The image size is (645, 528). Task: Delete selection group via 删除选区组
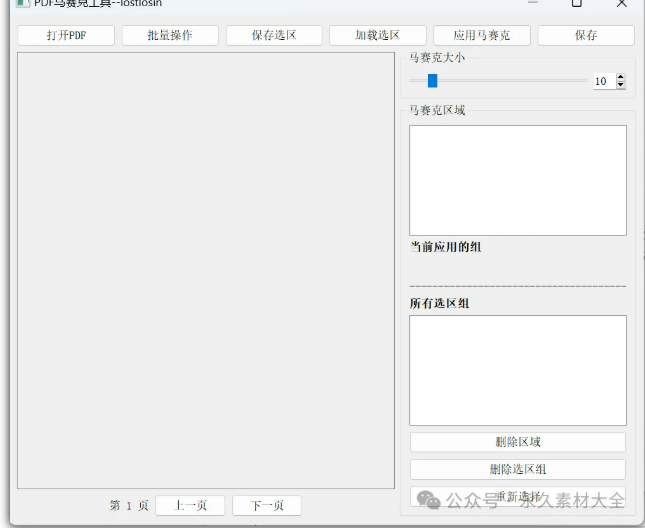coord(517,469)
